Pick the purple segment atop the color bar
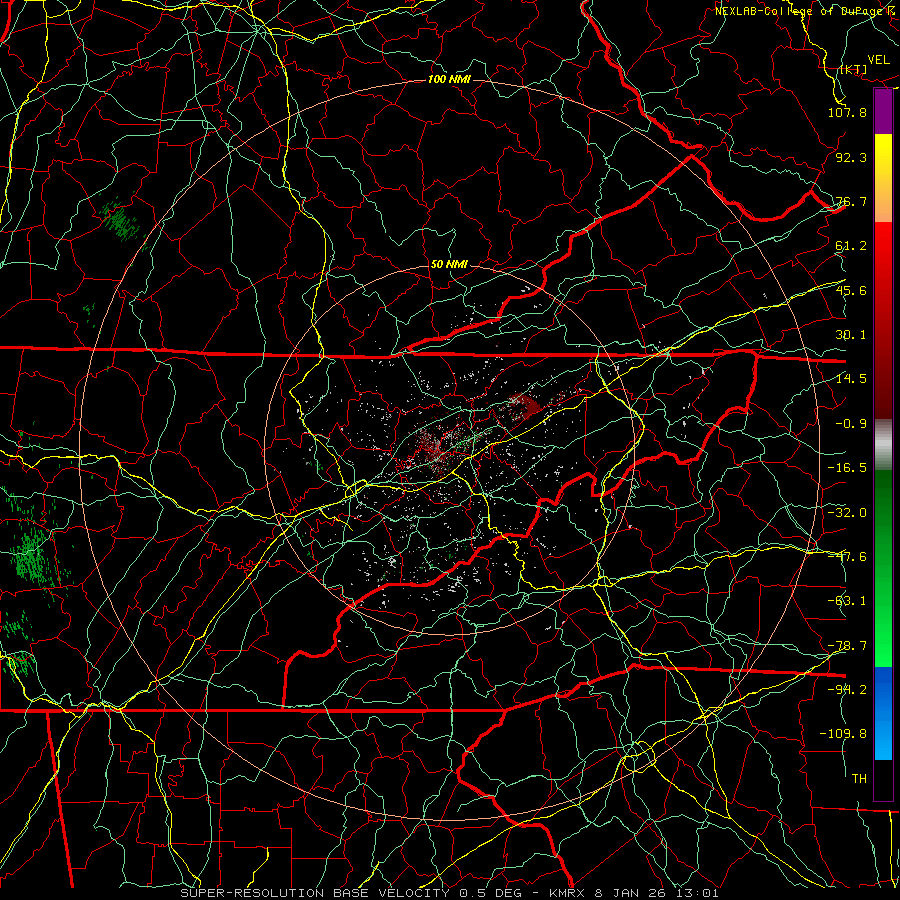Image resolution: width=900 pixels, height=900 pixels. click(883, 111)
